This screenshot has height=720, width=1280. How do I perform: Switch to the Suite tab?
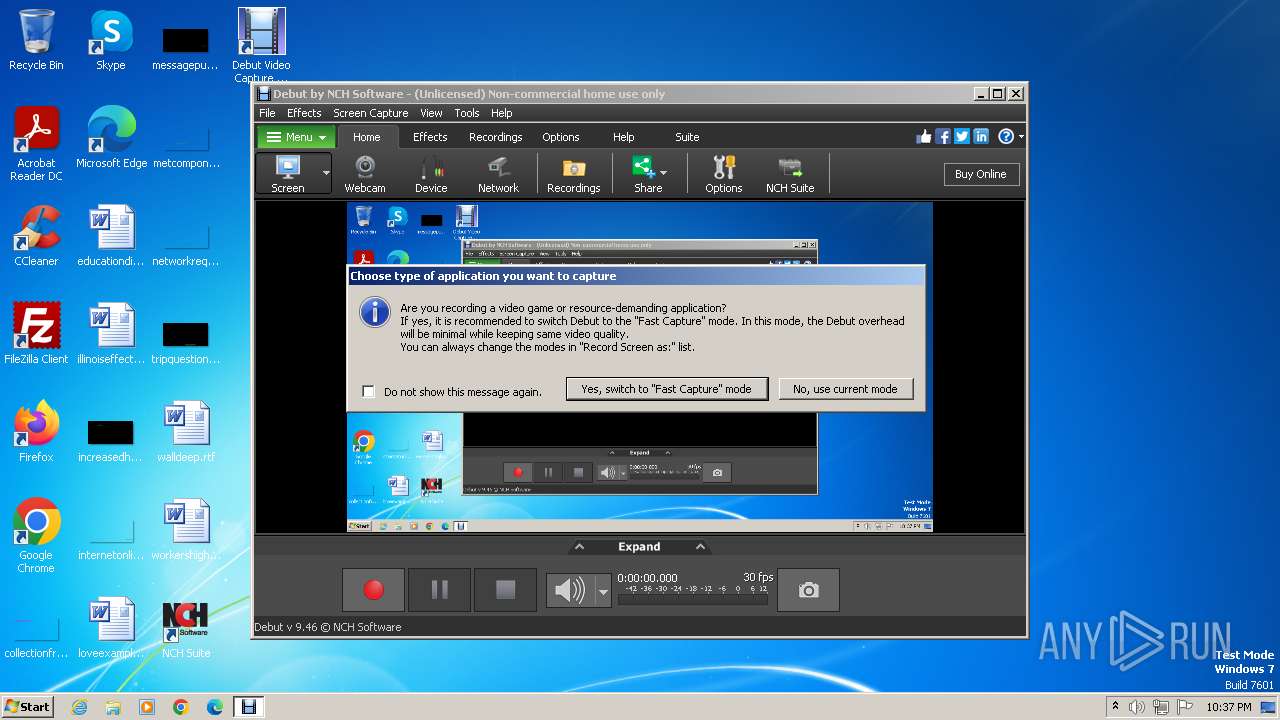687,137
